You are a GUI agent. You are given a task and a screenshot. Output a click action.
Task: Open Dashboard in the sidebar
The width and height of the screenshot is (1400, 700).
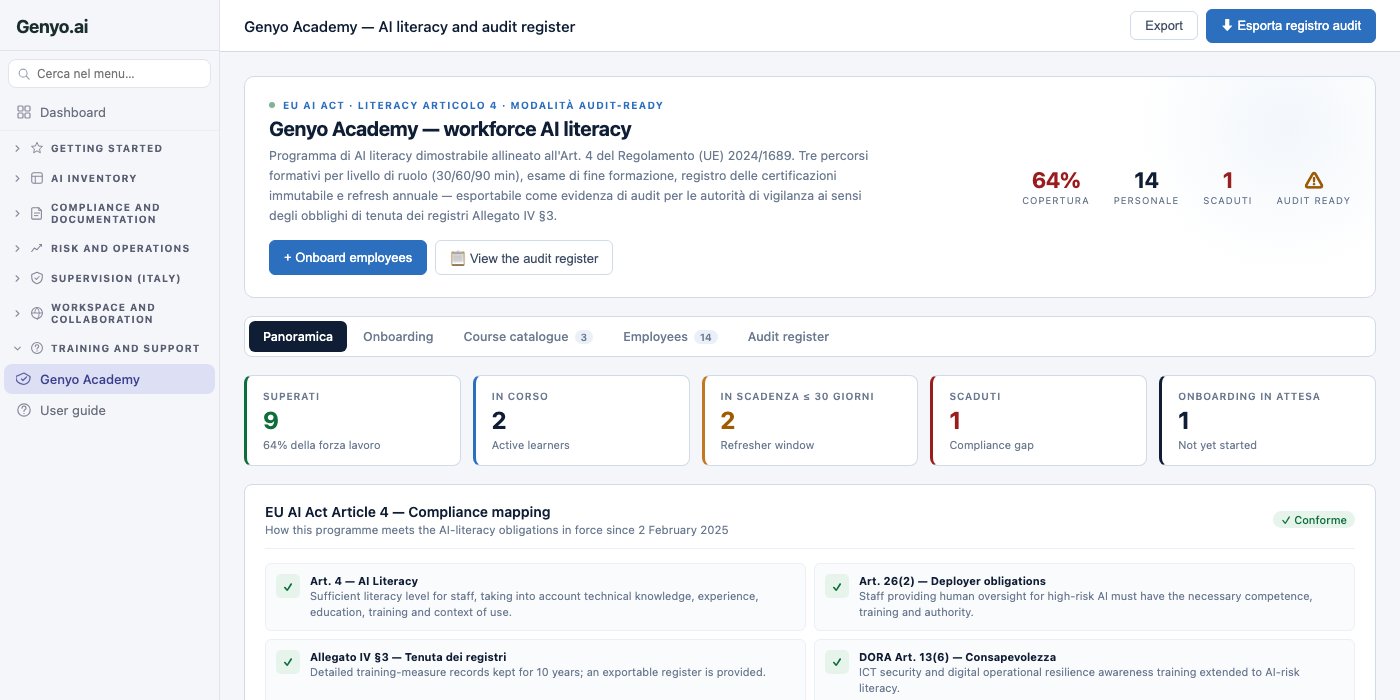point(109,113)
